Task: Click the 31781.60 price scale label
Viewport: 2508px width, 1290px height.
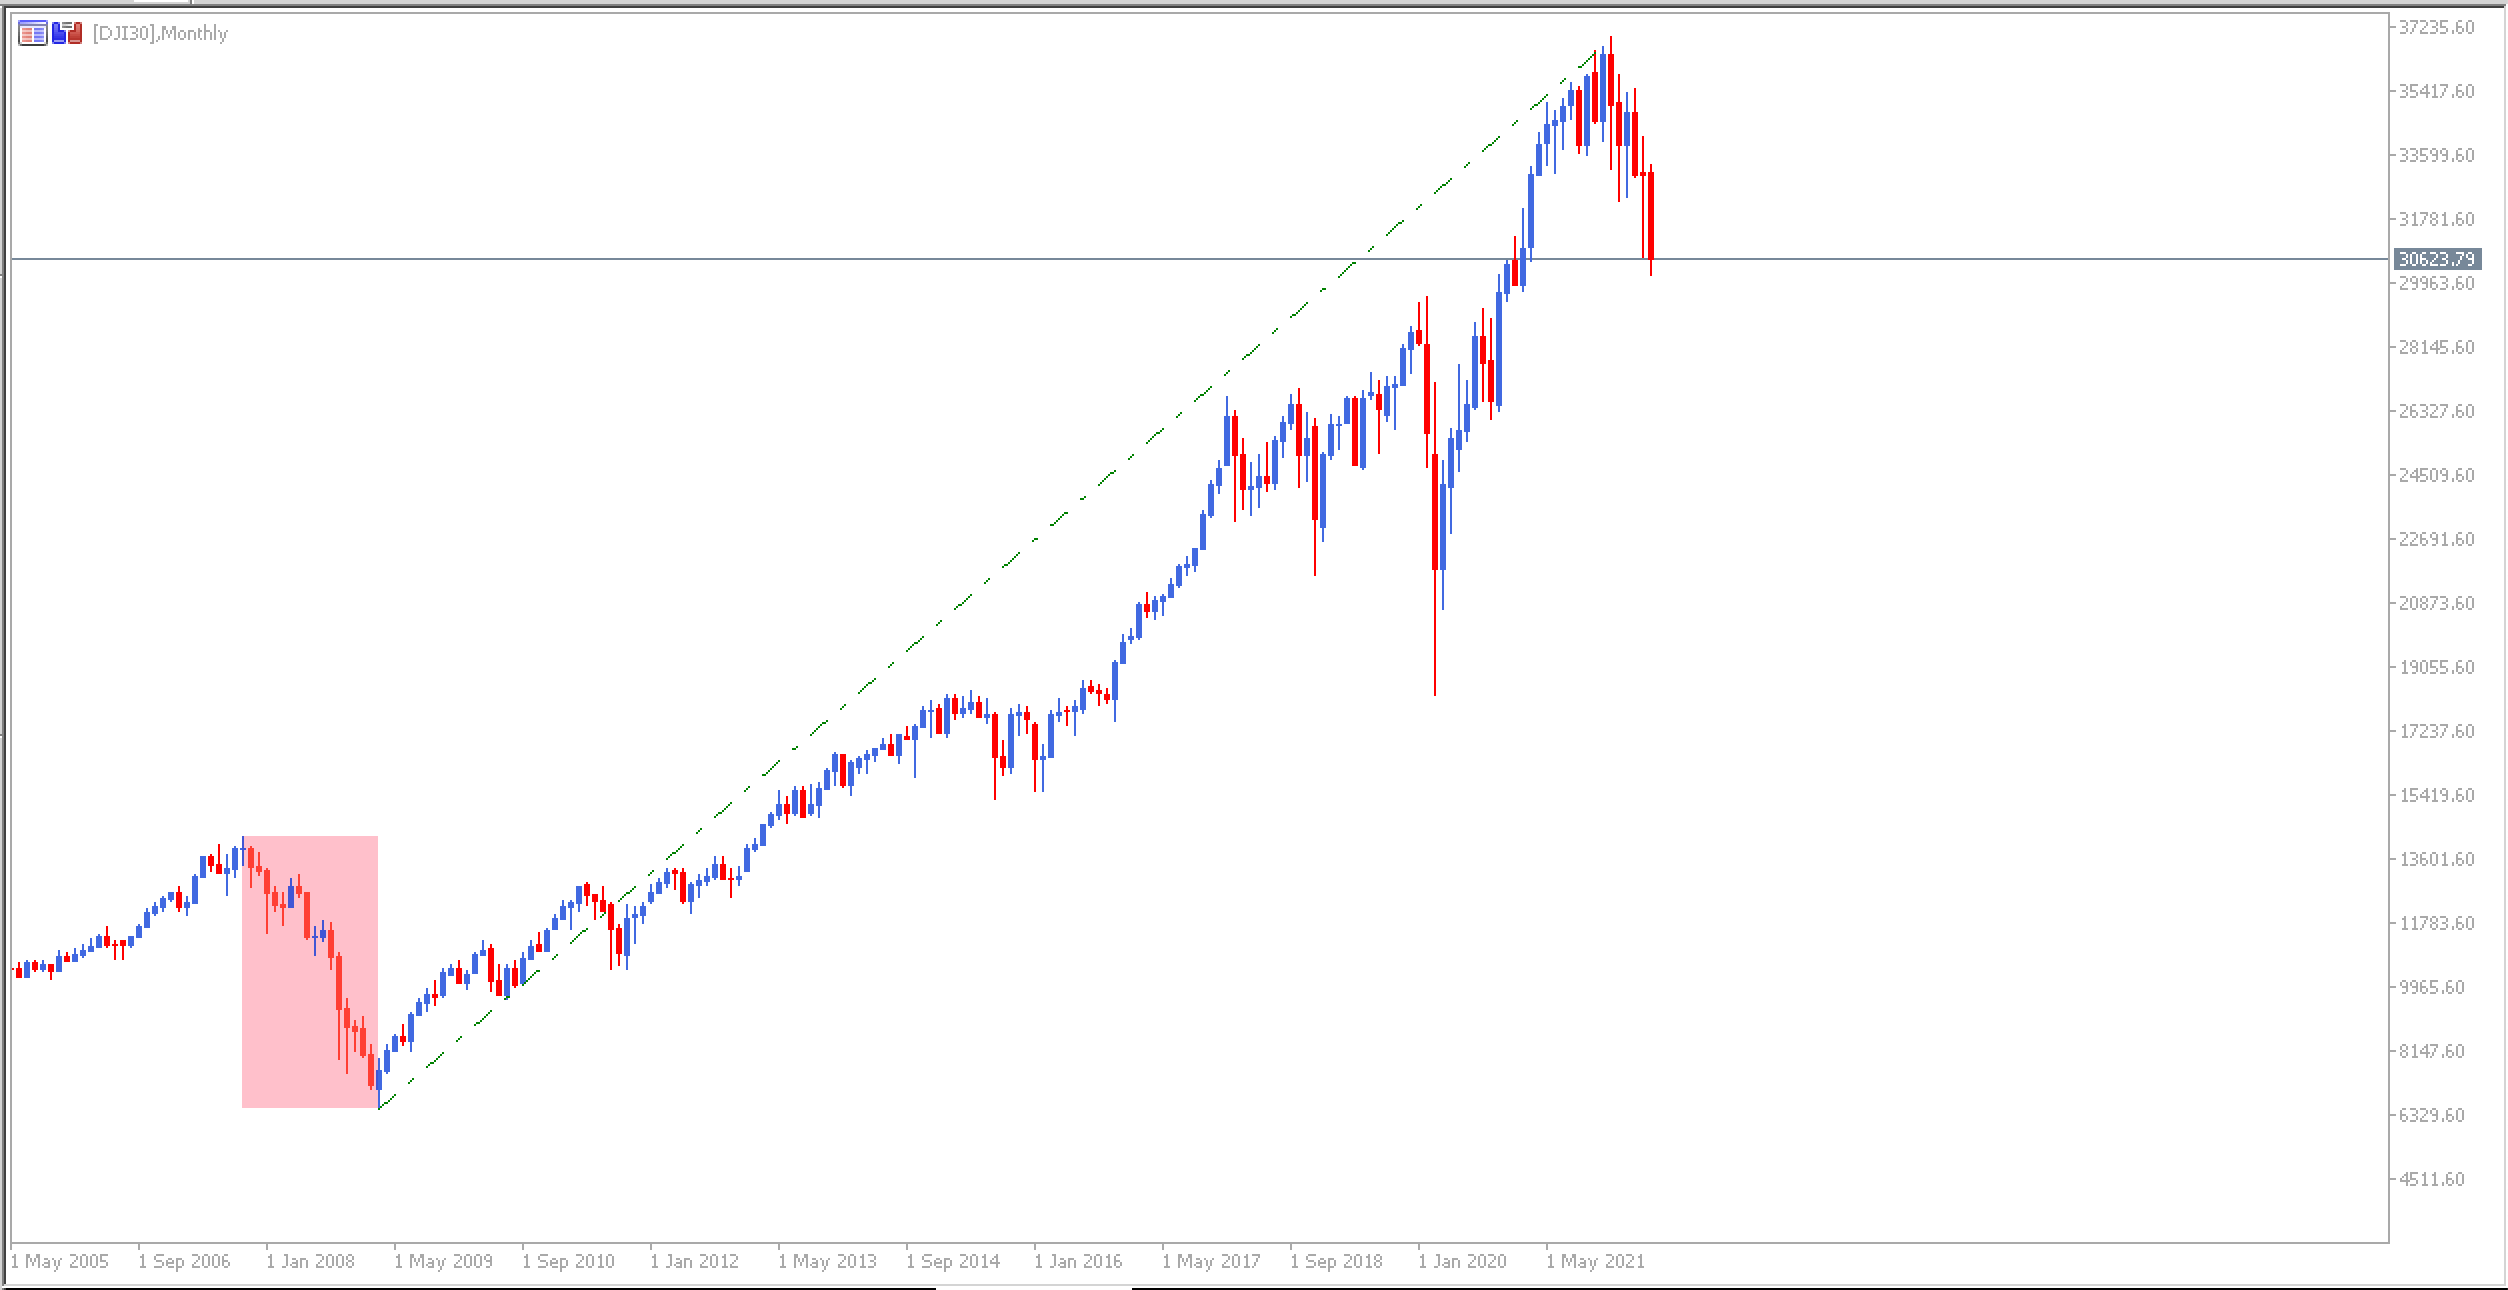Action: click(2437, 220)
